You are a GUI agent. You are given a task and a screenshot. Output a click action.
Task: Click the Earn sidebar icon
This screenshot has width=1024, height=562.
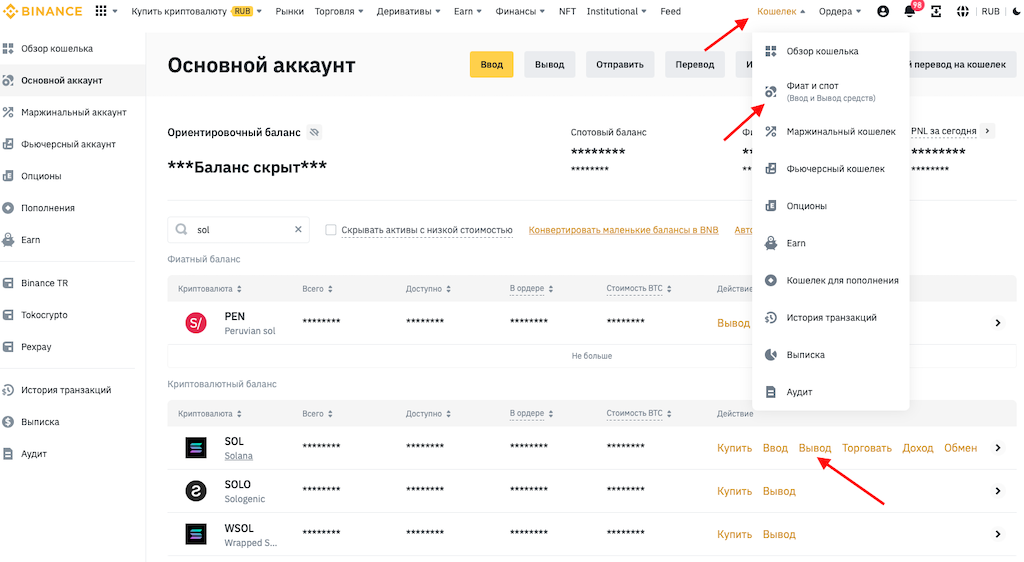click(x=8, y=240)
